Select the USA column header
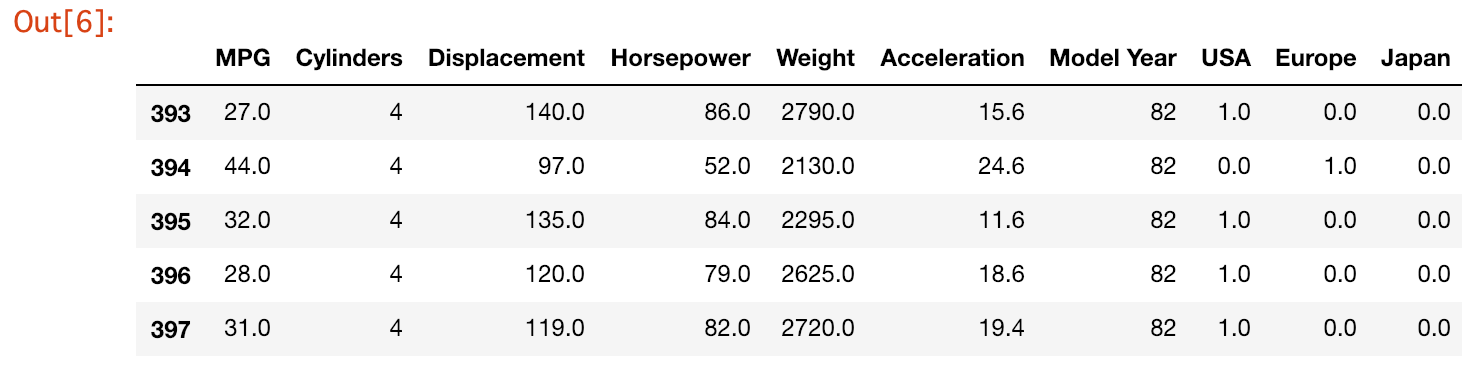Screen dimensions: 1480x376 click(1226, 58)
